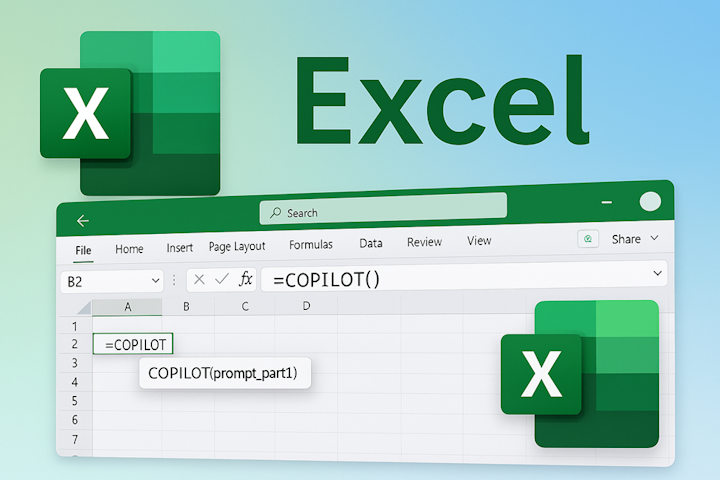
Task: Click the cell containing =COPILOT
Action: pyautogui.click(x=133, y=344)
